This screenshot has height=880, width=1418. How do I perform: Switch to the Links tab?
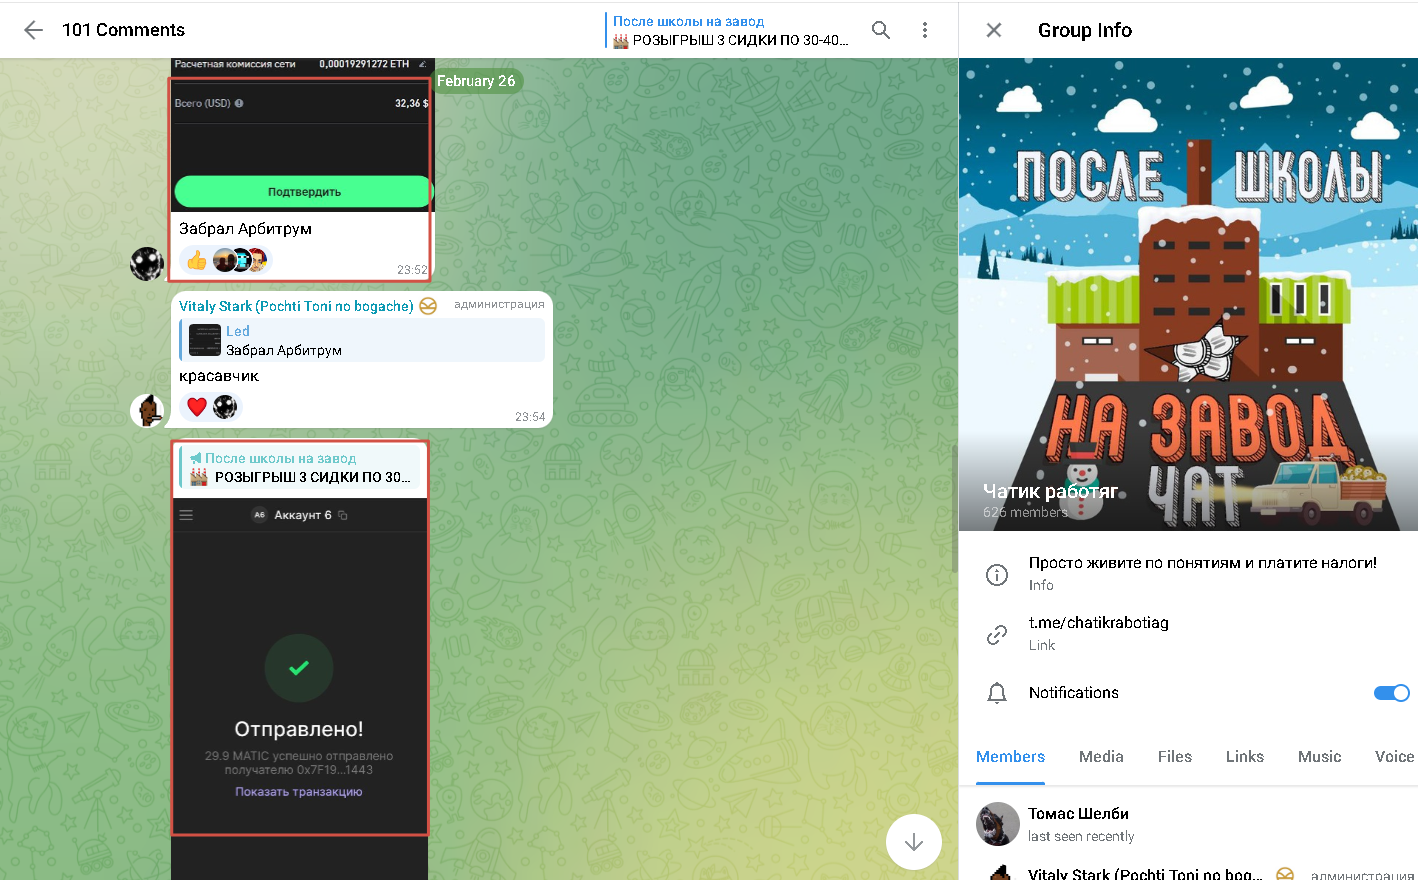pos(1245,757)
